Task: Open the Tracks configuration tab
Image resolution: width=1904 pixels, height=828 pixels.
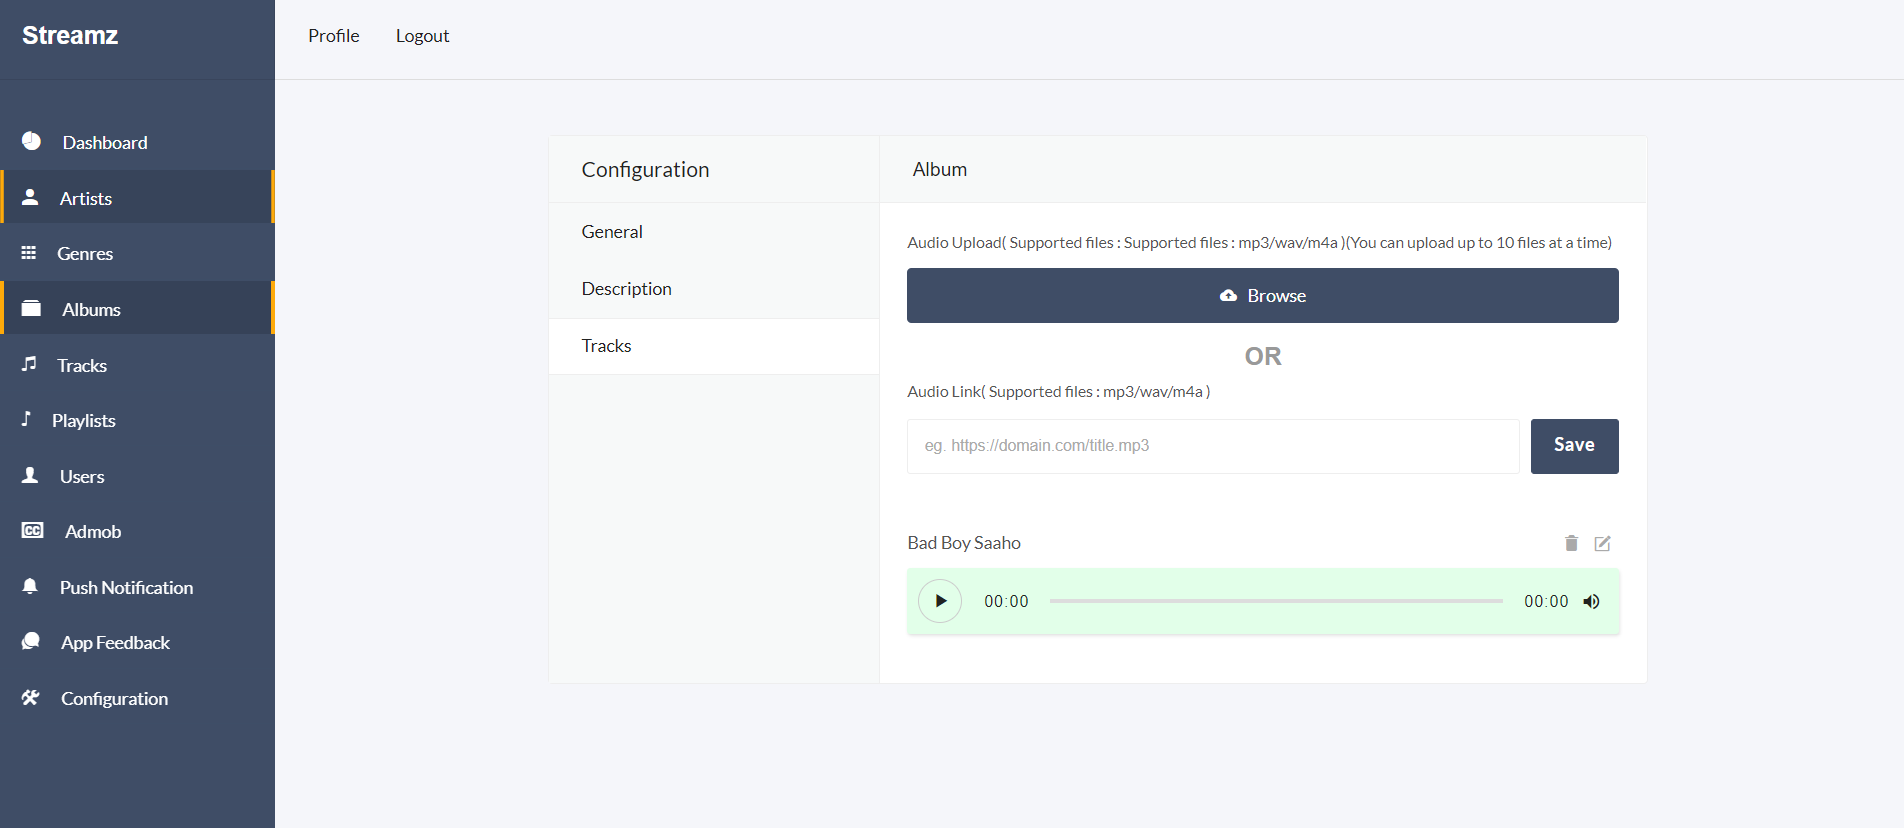Action: pyautogui.click(x=607, y=346)
